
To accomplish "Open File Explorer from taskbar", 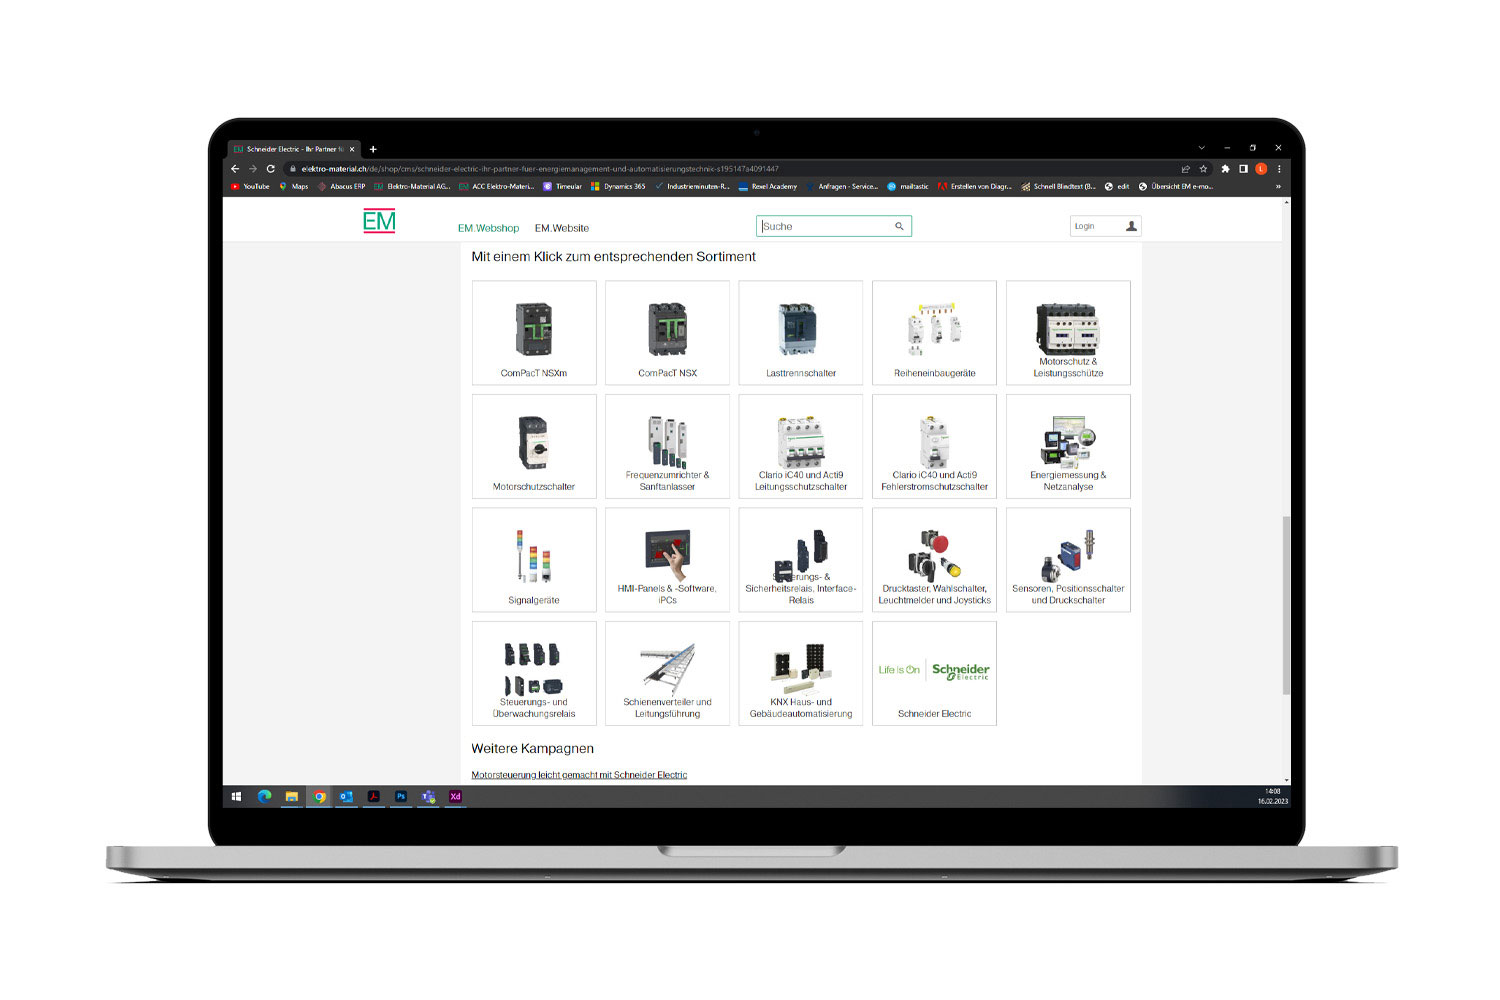I will [x=292, y=797].
